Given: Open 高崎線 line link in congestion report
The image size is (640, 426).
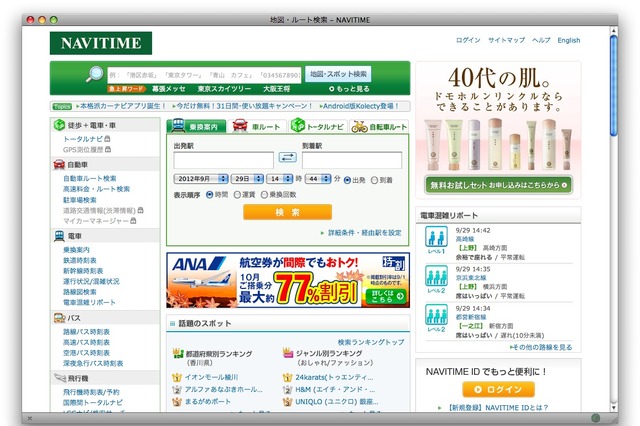Looking at the screenshot, I should click(x=464, y=239).
